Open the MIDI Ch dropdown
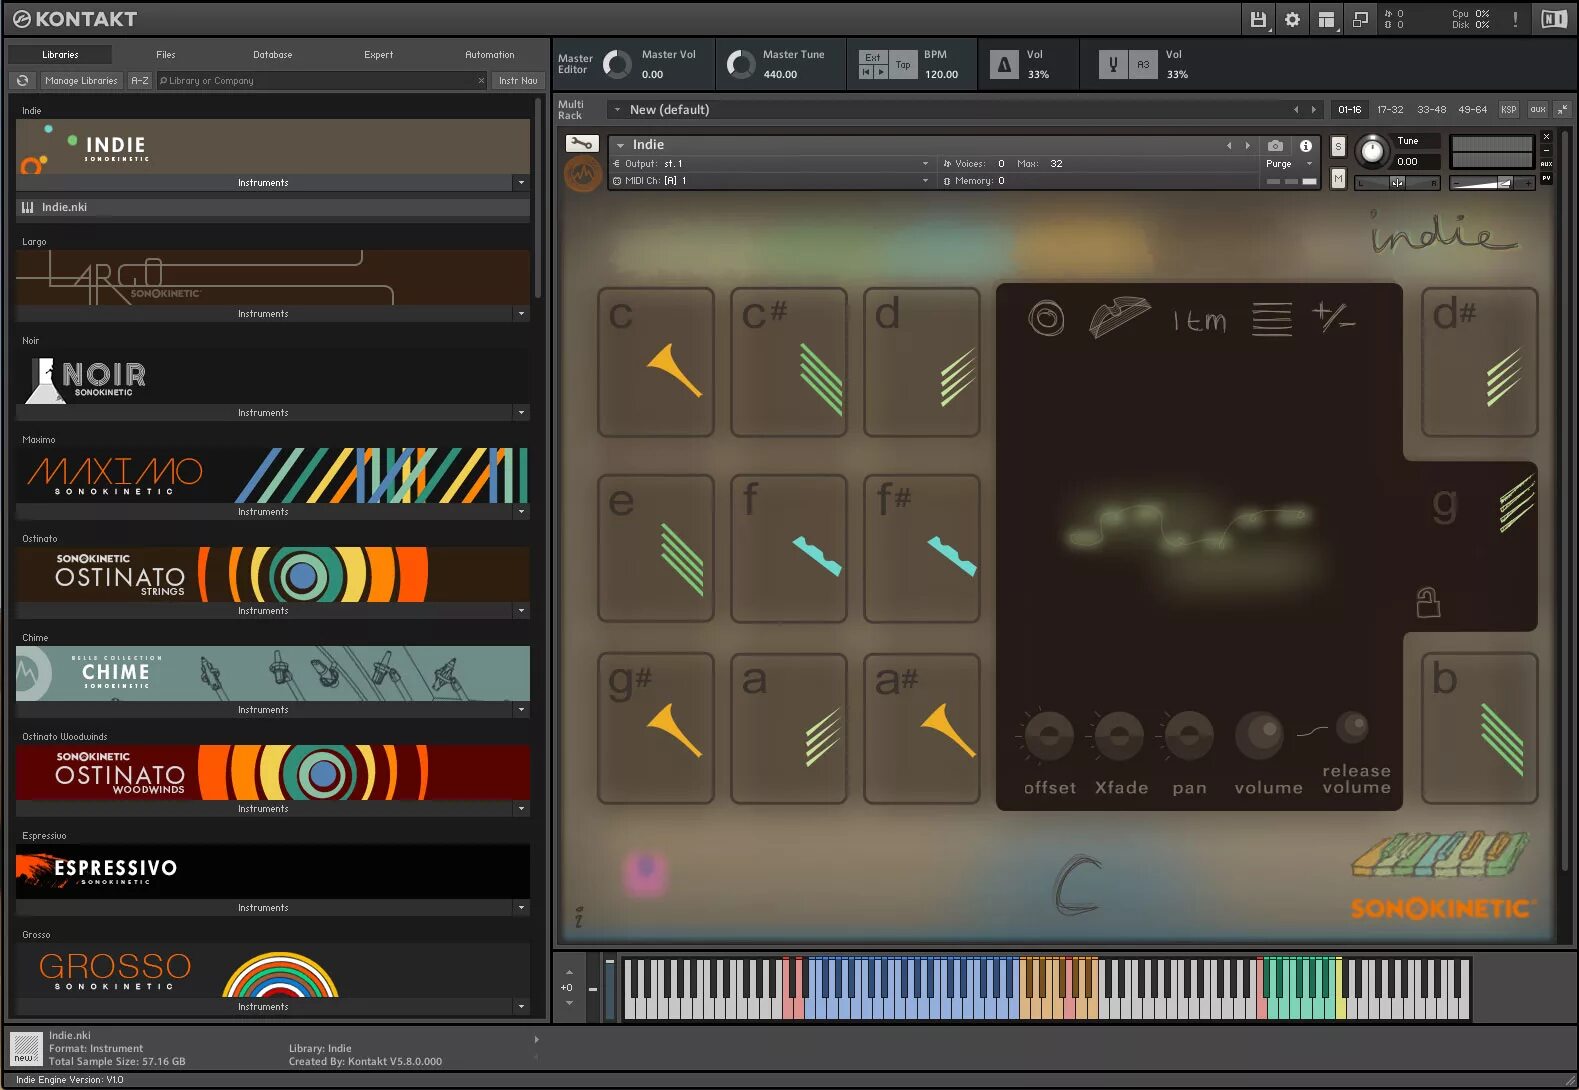The height and width of the screenshot is (1090, 1579). click(x=771, y=180)
